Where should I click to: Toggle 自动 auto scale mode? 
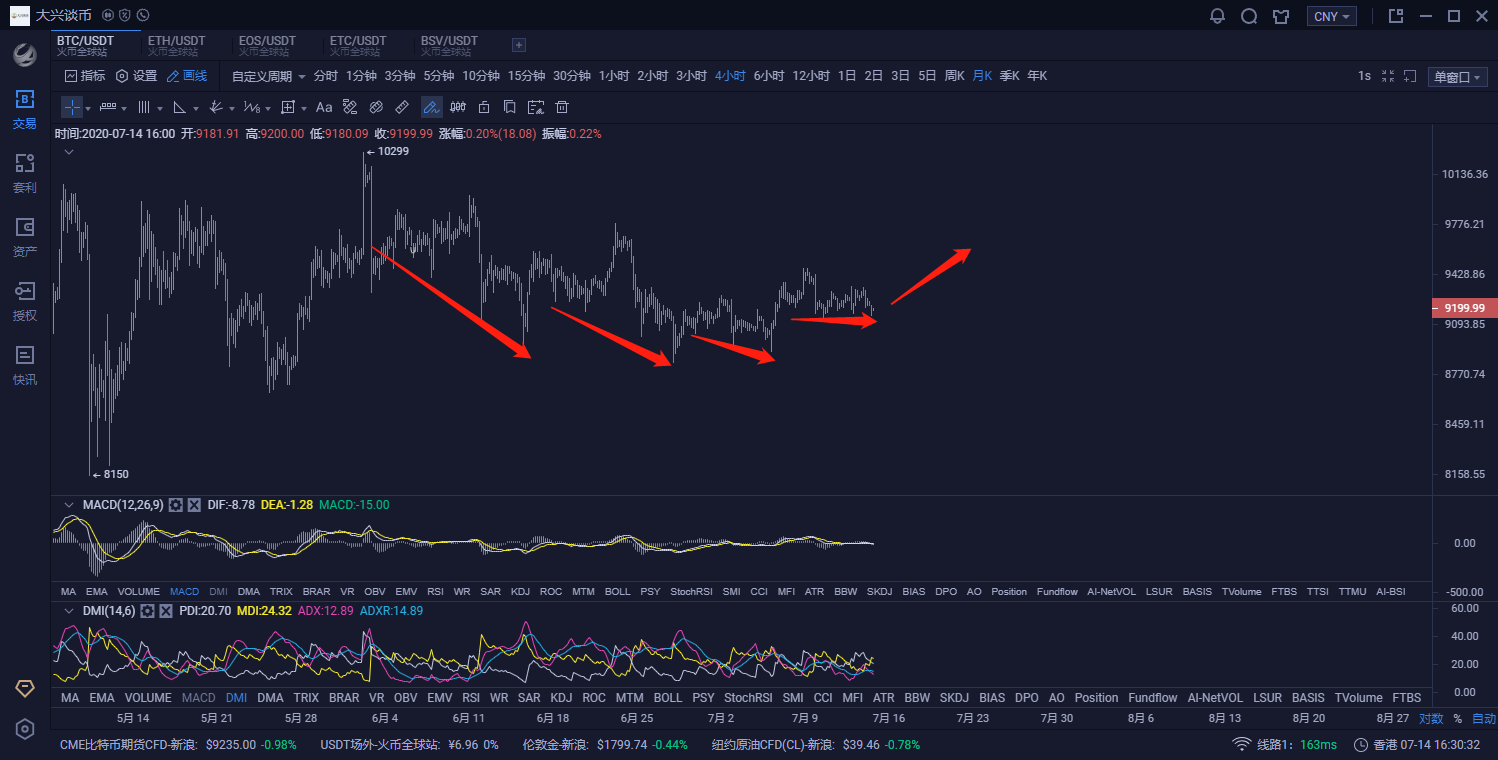pyautogui.click(x=1484, y=718)
